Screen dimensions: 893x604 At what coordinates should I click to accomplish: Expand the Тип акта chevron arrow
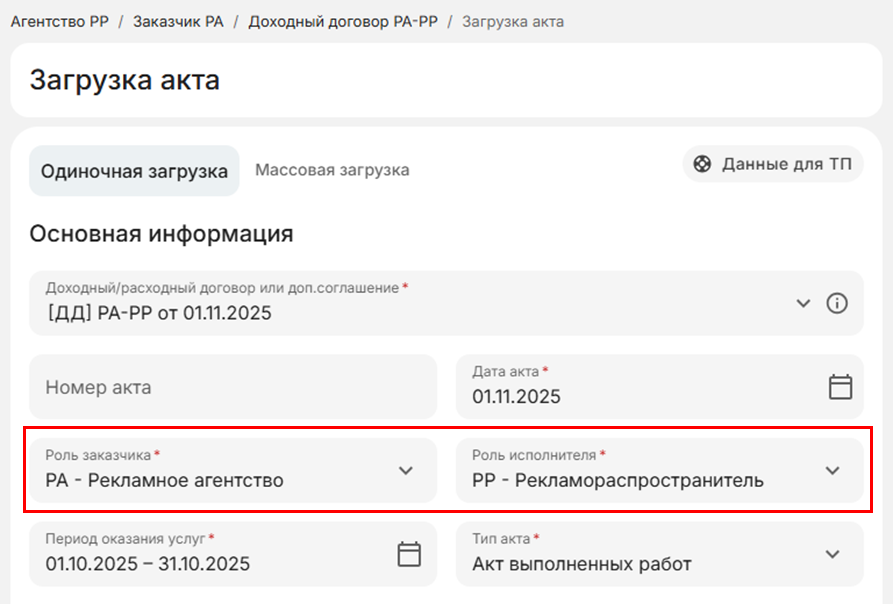pos(832,553)
